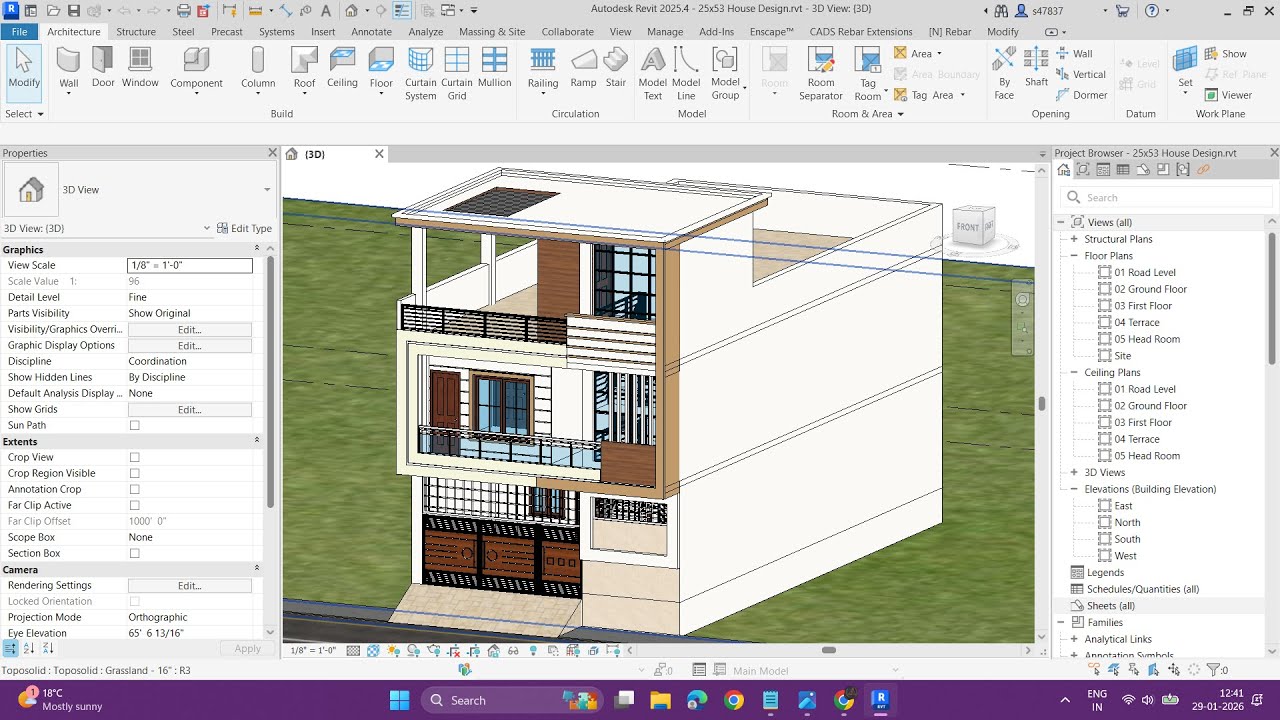Open the Viewer in Work Plane panel
This screenshot has height=720, width=1280.
pos(1228,95)
